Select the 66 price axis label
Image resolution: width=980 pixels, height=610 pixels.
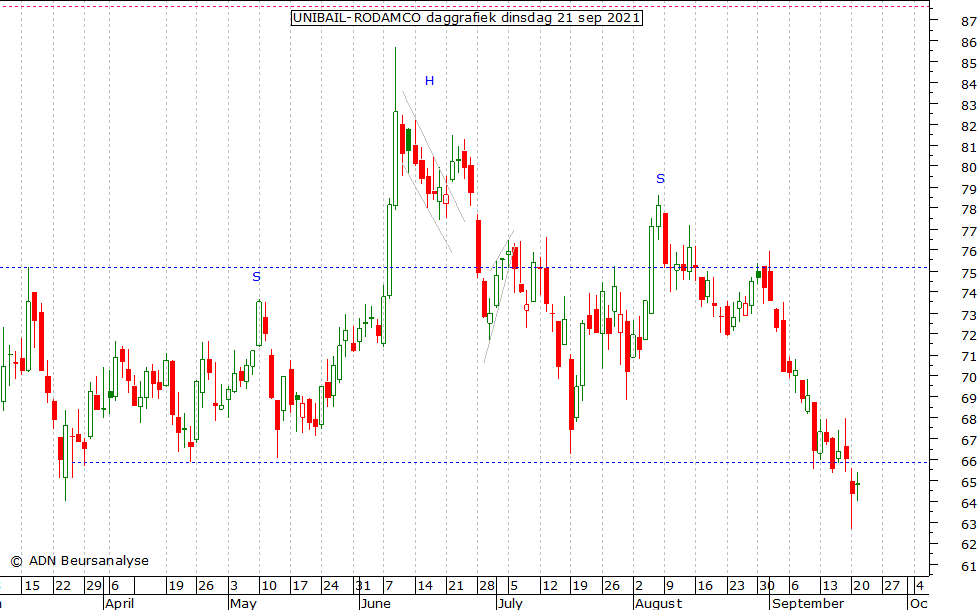pos(969,461)
